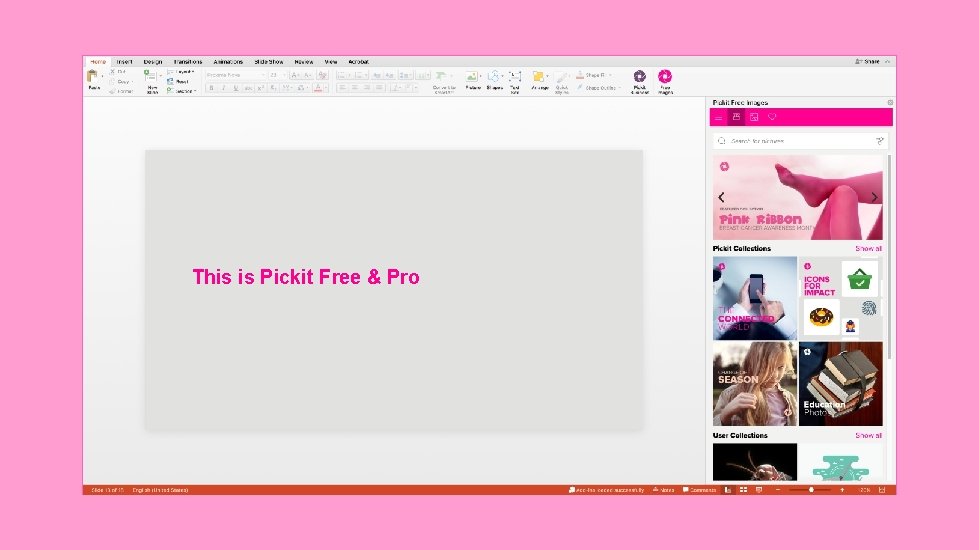The height and width of the screenshot is (550, 979).
Task: Click the Clear formatting icon
Action: (323, 75)
